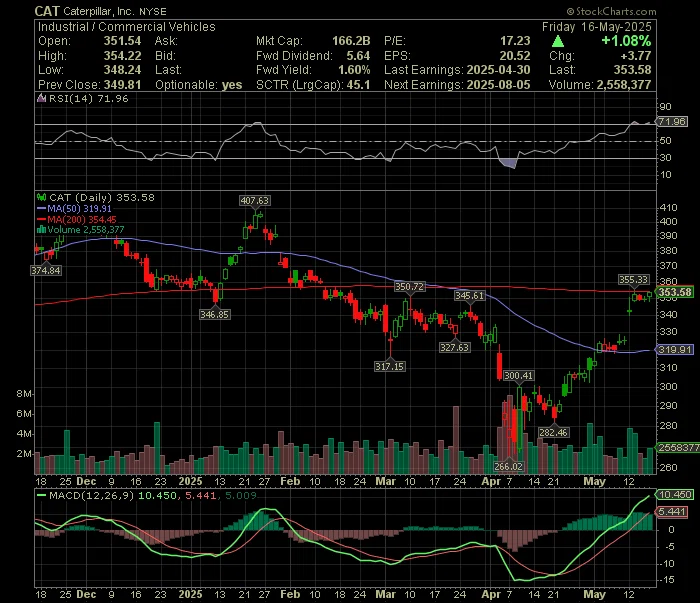Click the MA(200) red legend line
The width and height of the screenshot is (700, 603).
42,219
